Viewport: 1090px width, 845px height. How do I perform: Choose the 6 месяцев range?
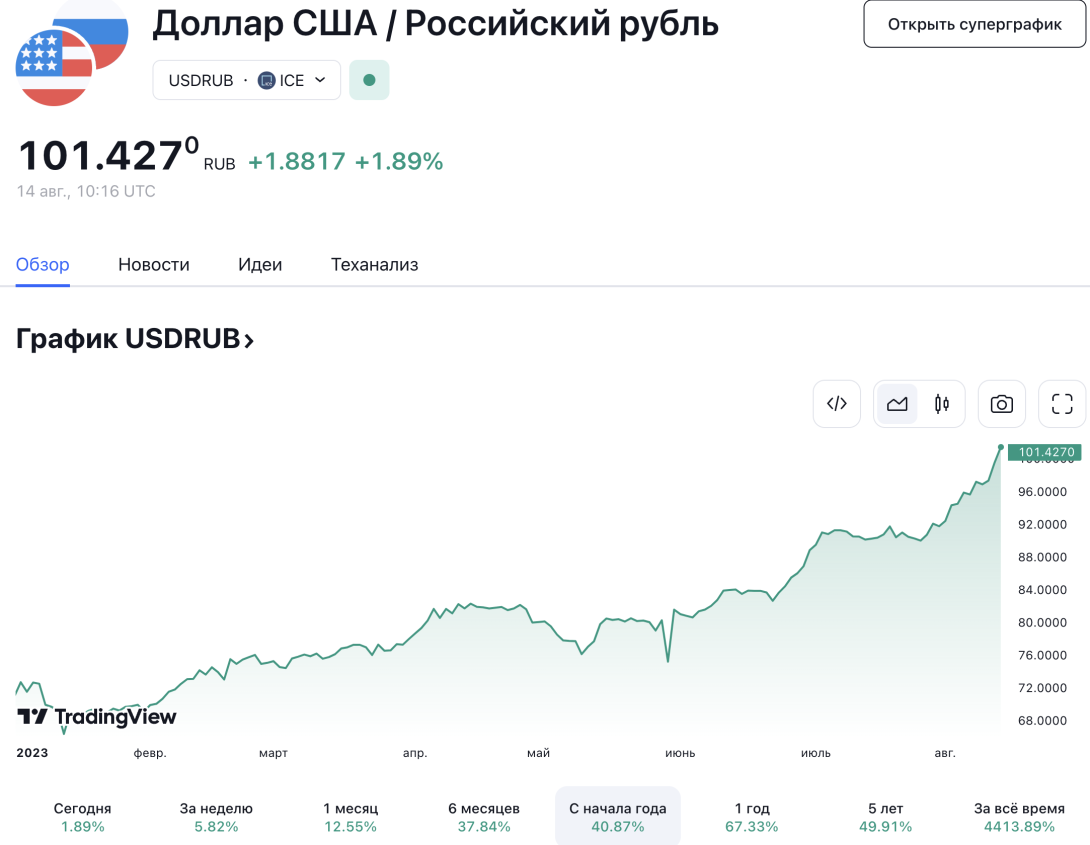484,817
